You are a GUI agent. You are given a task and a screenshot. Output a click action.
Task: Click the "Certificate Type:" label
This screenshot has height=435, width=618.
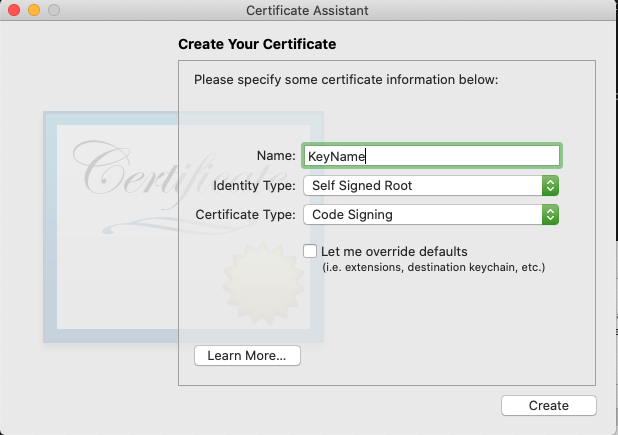point(245,214)
